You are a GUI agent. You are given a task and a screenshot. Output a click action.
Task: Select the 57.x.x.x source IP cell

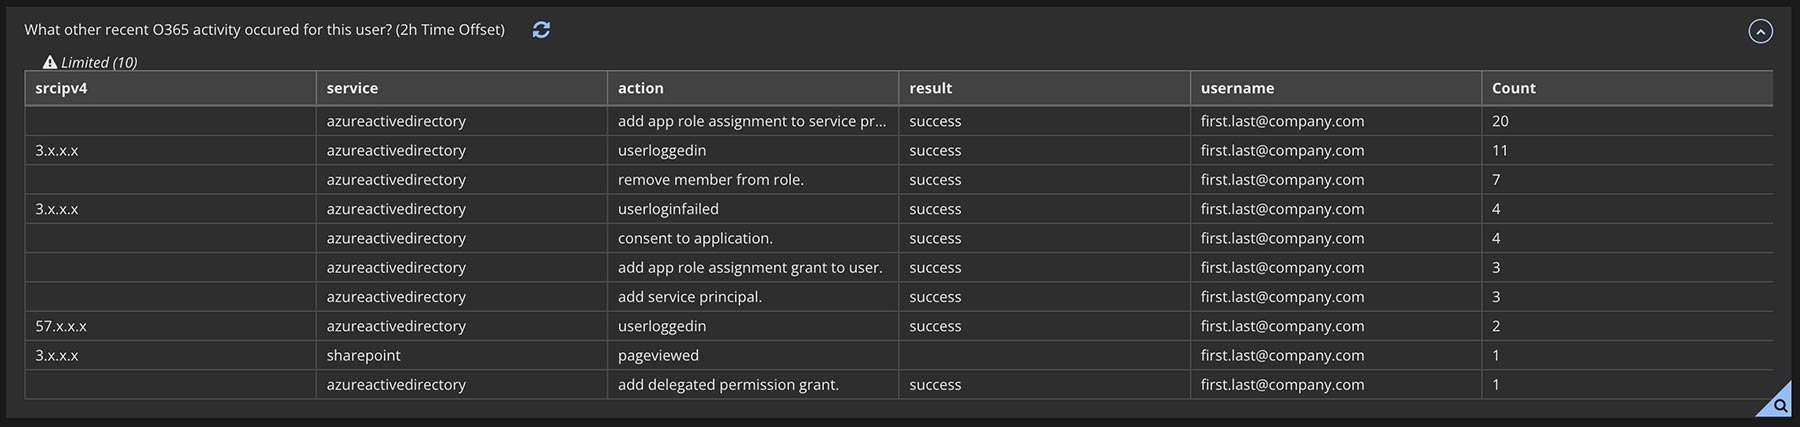170,326
